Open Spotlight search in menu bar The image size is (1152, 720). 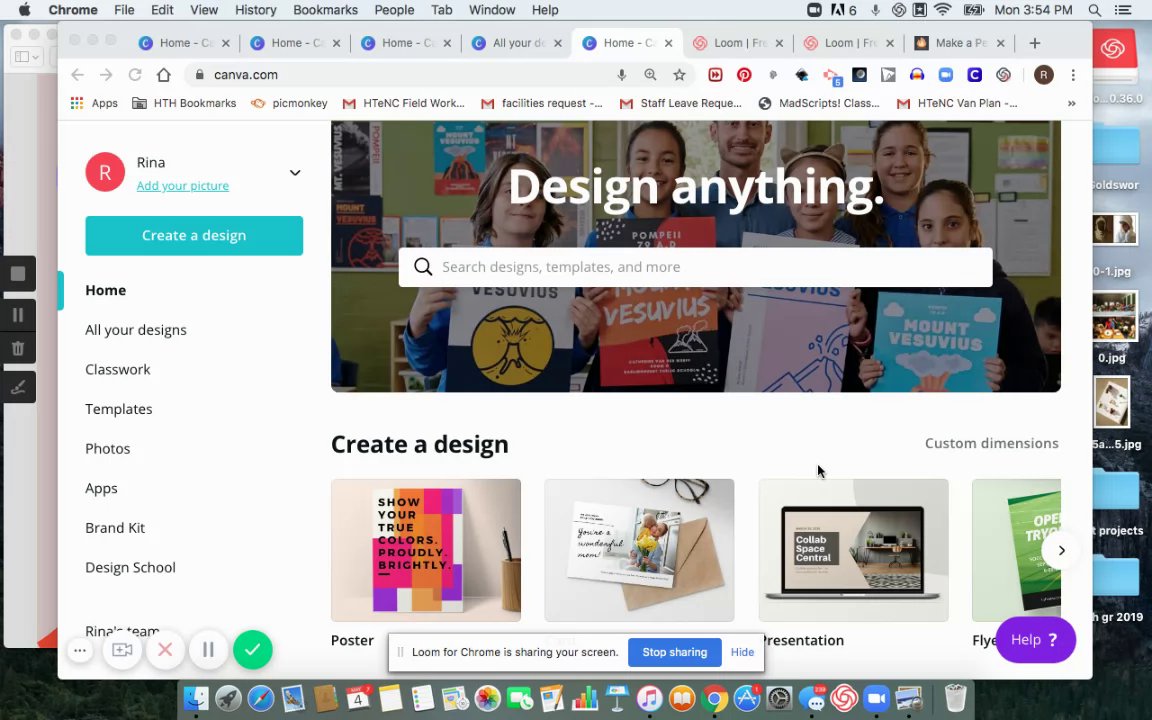(1095, 10)
